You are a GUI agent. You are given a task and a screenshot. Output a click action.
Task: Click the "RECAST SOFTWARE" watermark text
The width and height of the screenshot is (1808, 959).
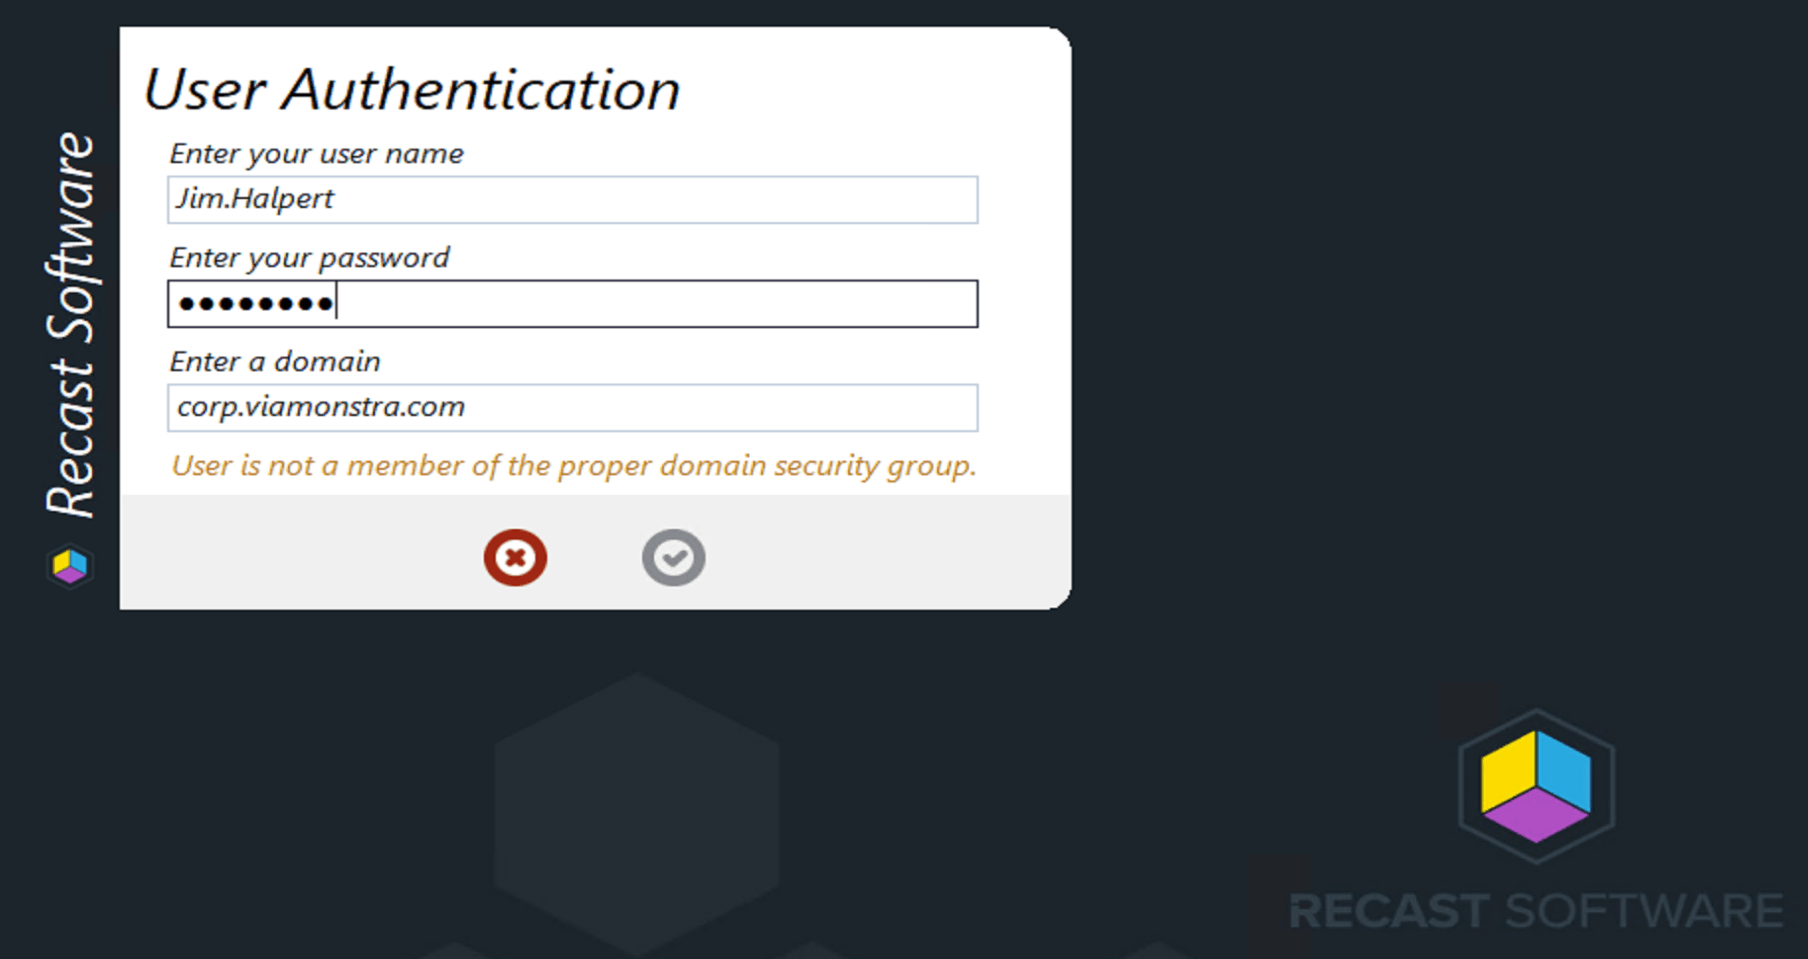pyautogui.click(x=1535, y=911)
